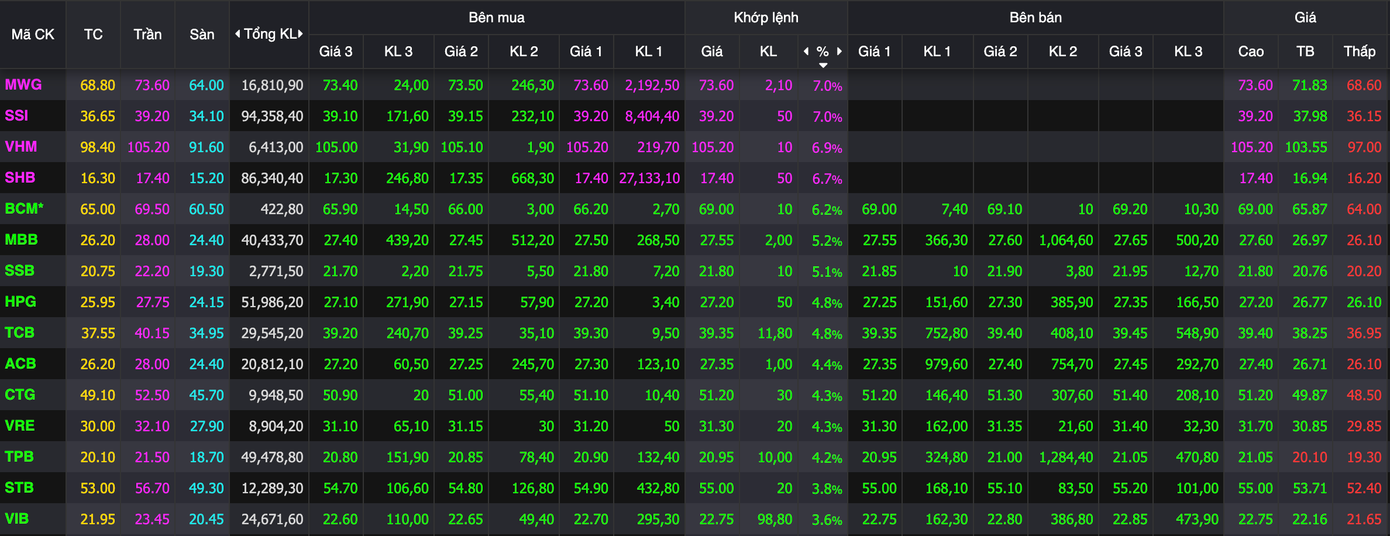Open the VIB stock symbol
This screenshot has width=1390, height=536.
18,519
